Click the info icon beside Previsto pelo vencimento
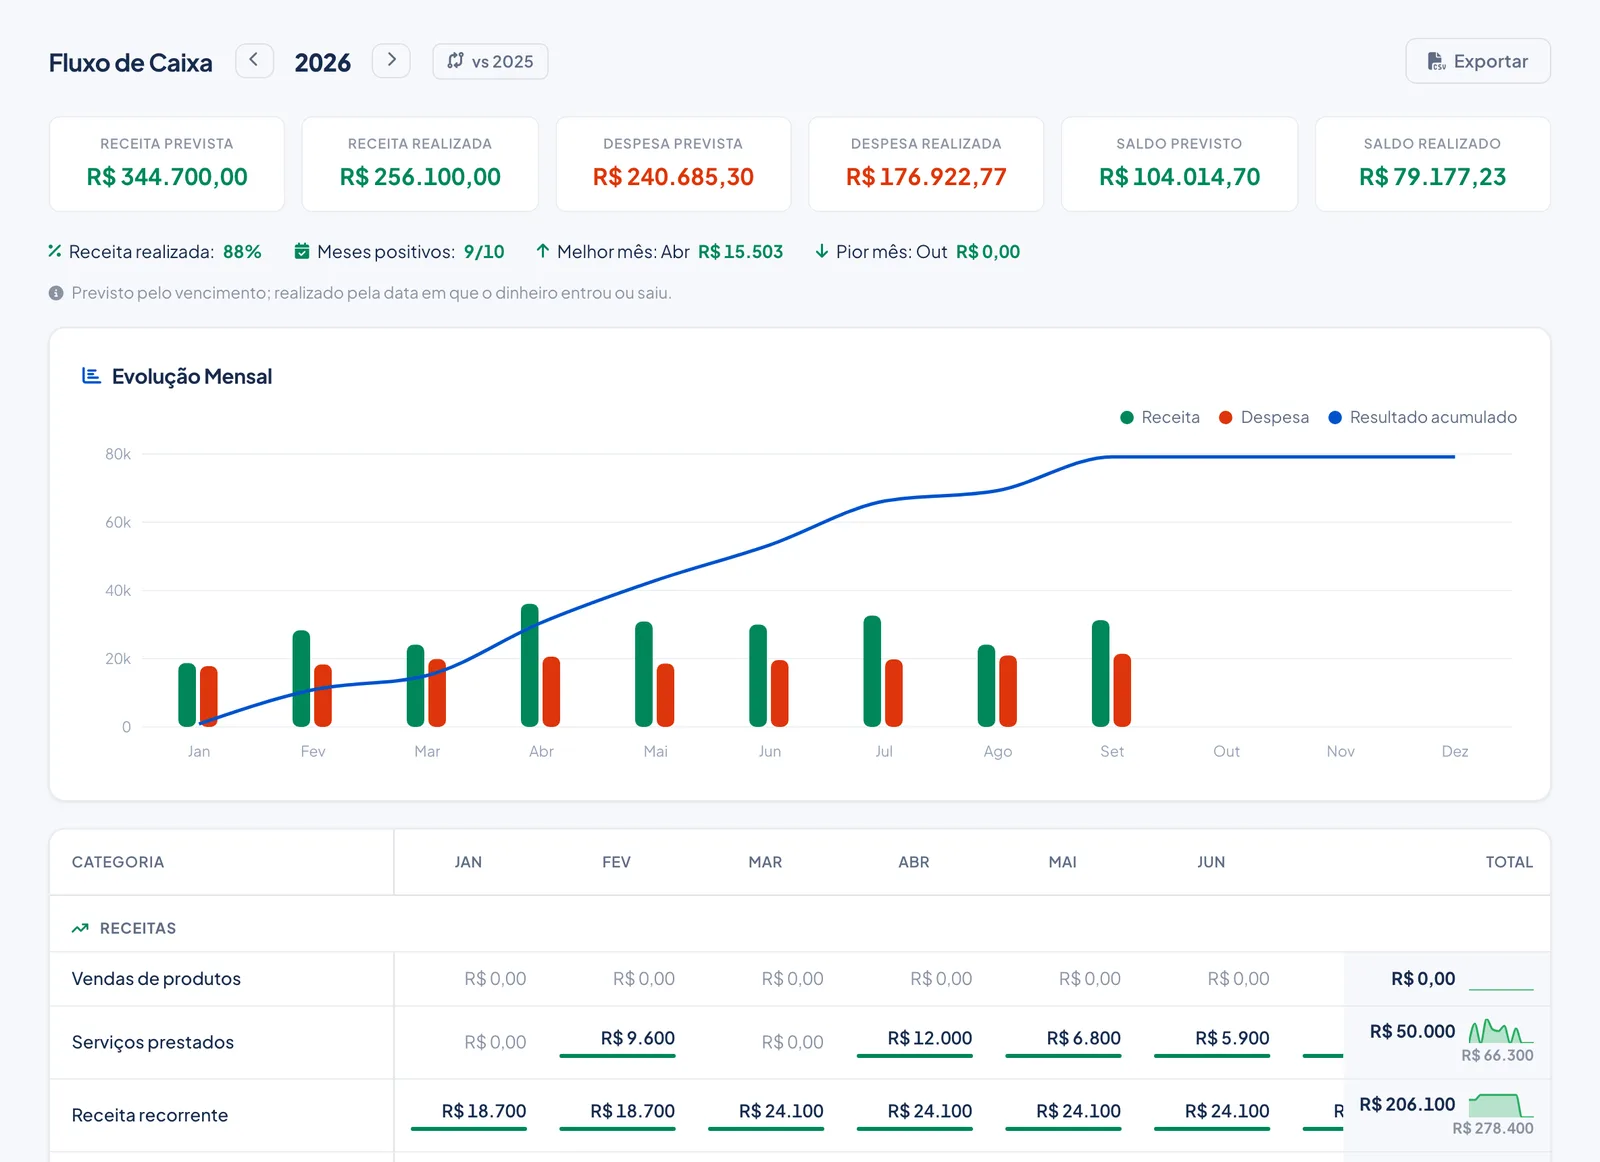Viewport: 1600px width, 1162px height. coord(56,293)
